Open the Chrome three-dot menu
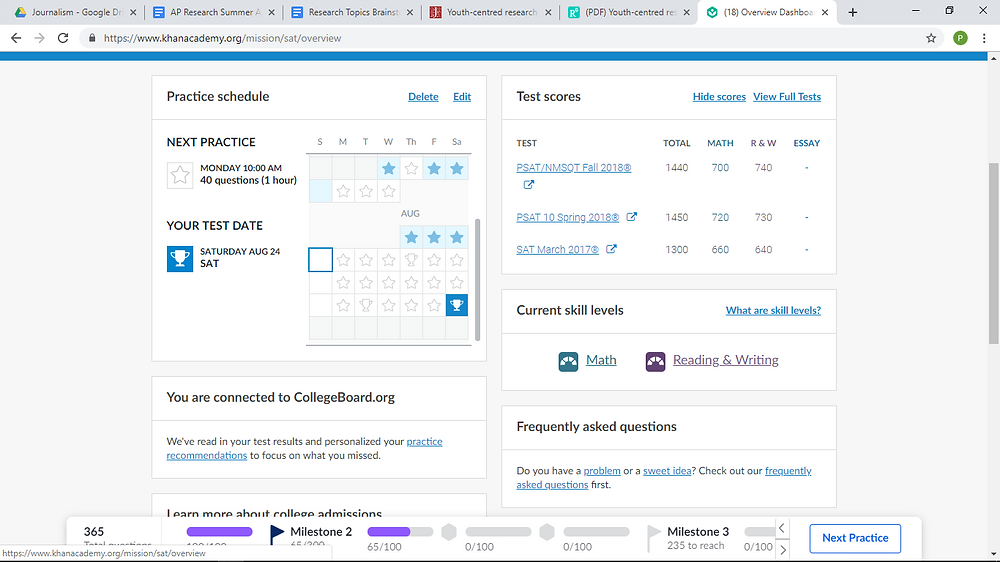 [x=984, y=38]
